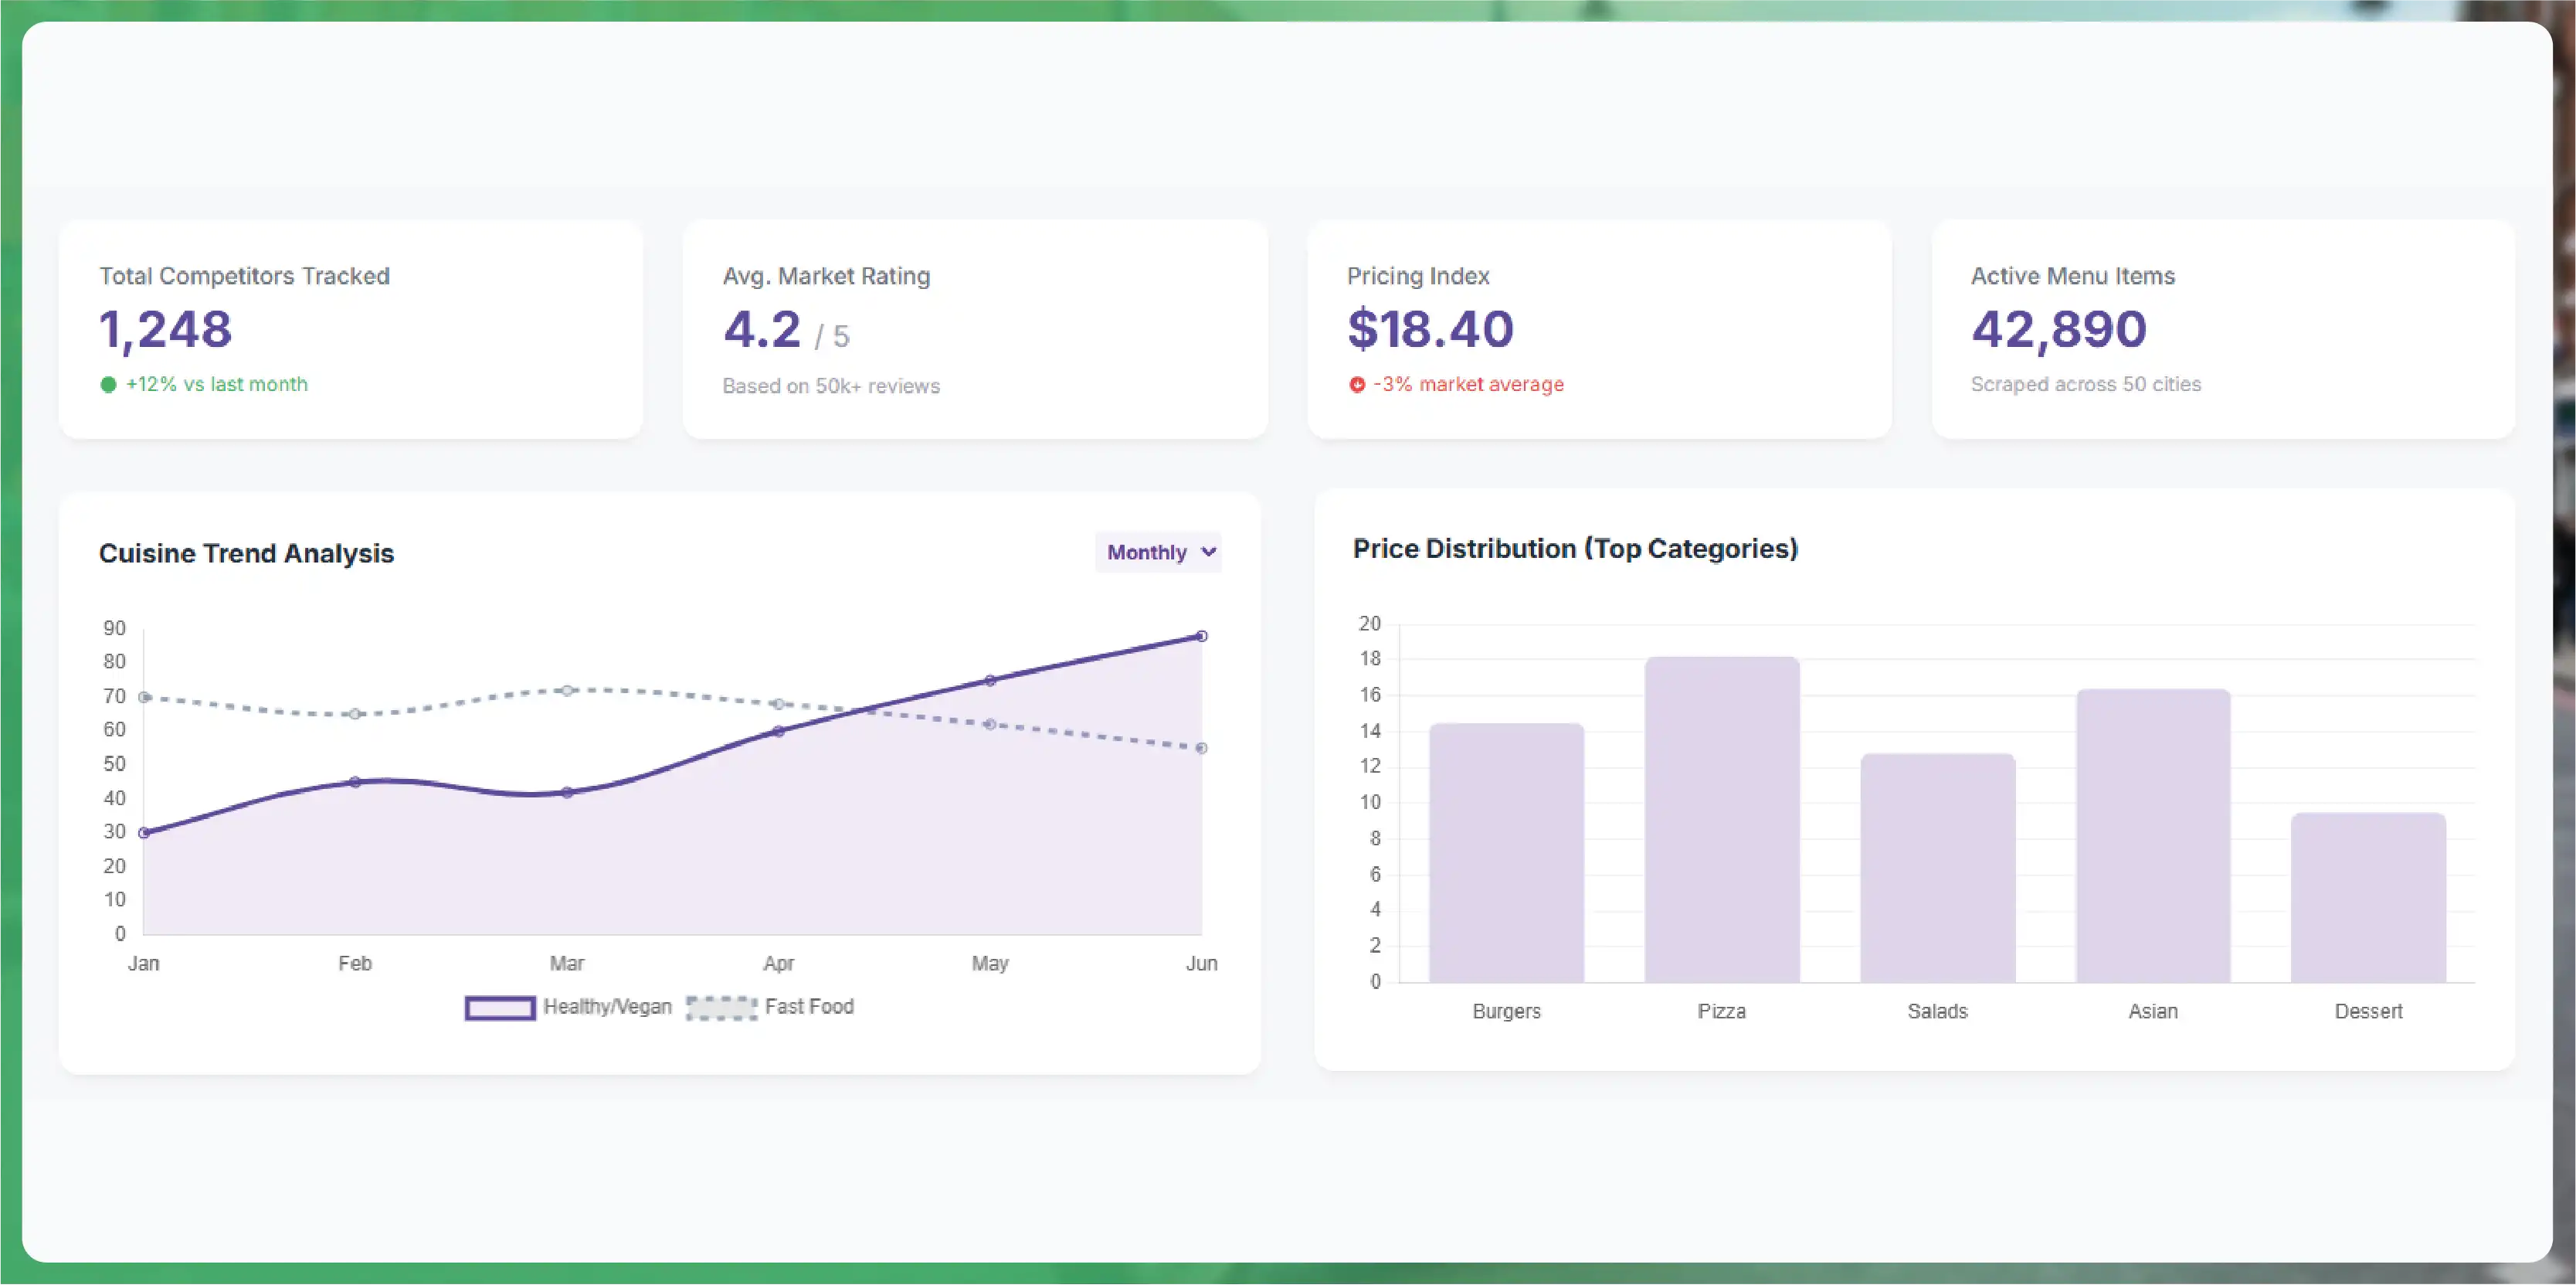
Task: Open the Pricing Index card
Action: point(1598,329)
